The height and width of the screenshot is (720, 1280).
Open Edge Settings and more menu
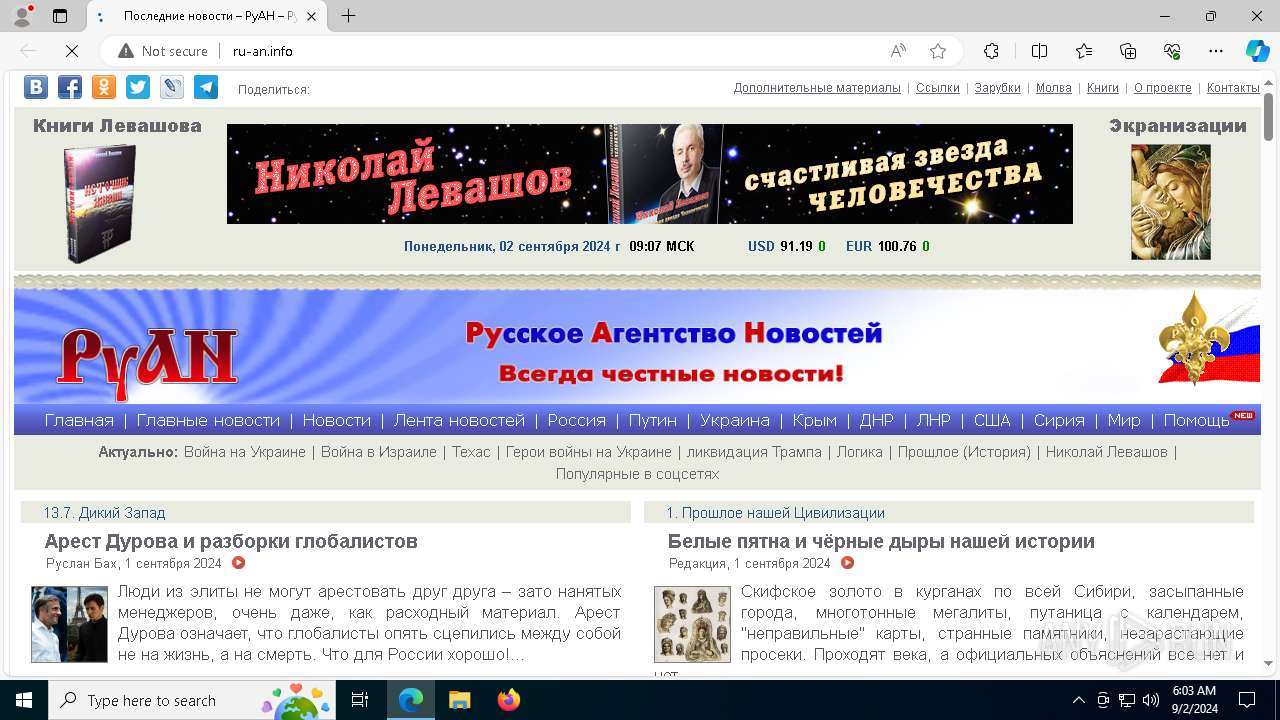click(1216, 51)
